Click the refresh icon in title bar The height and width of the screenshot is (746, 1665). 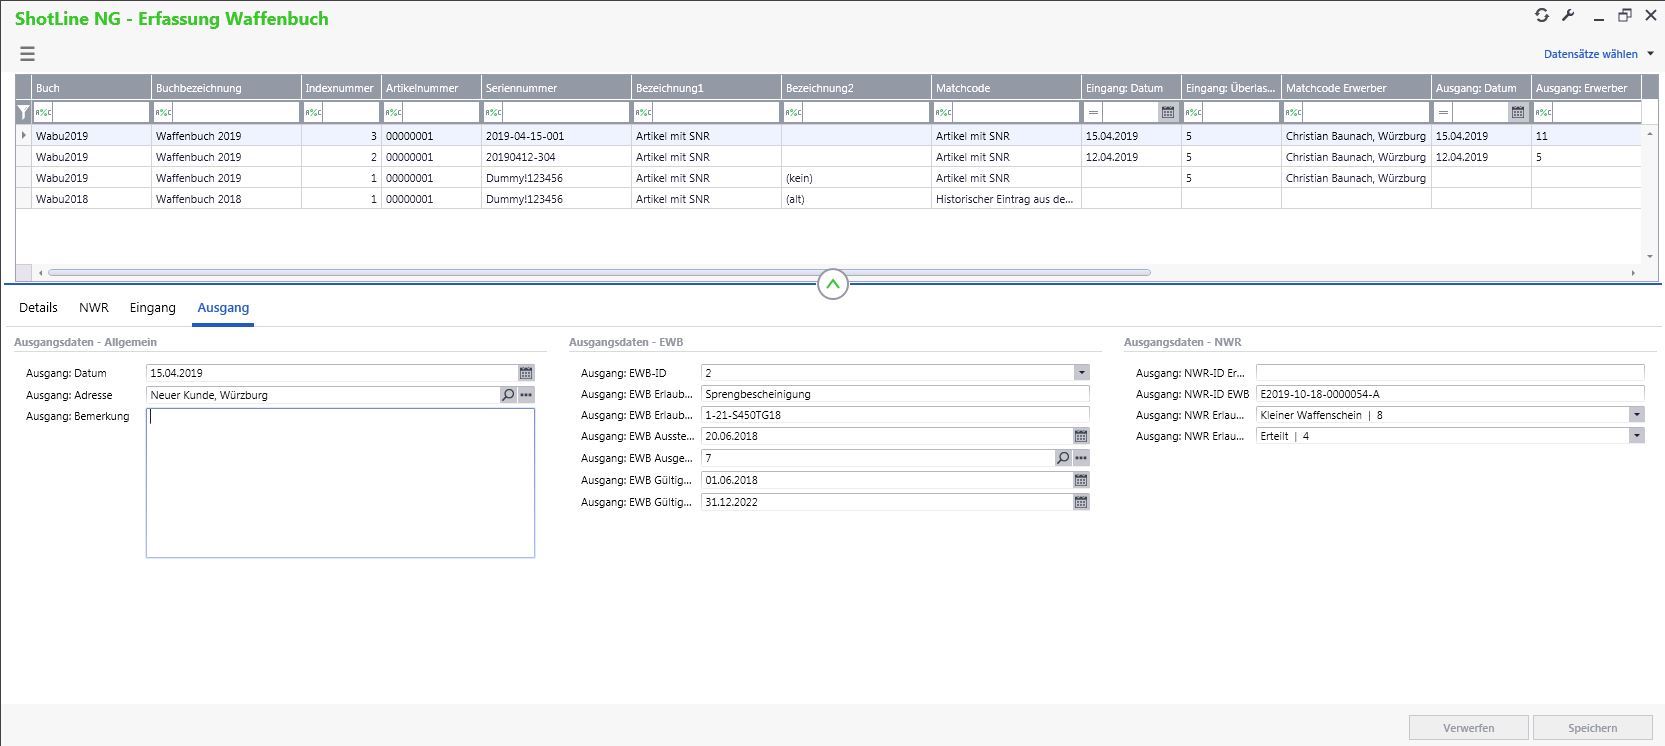(1542, 15)
